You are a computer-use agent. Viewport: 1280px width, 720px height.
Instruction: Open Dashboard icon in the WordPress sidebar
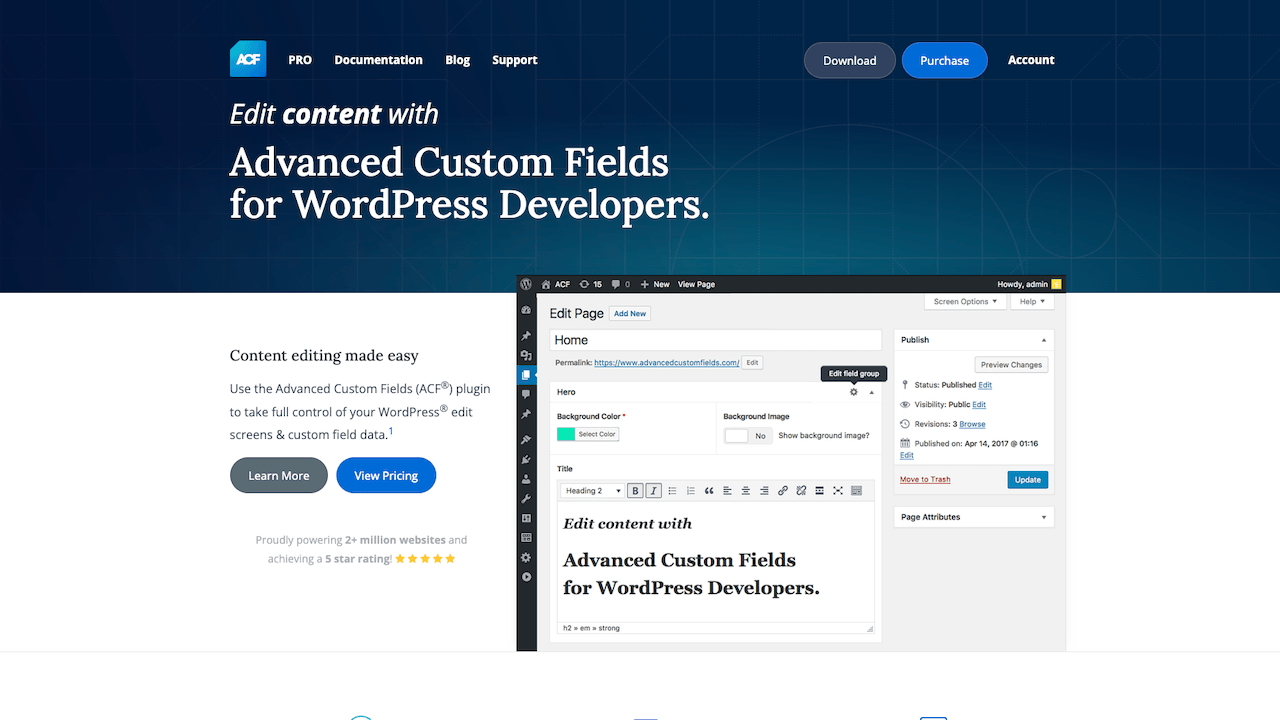[x=526, y=311]
